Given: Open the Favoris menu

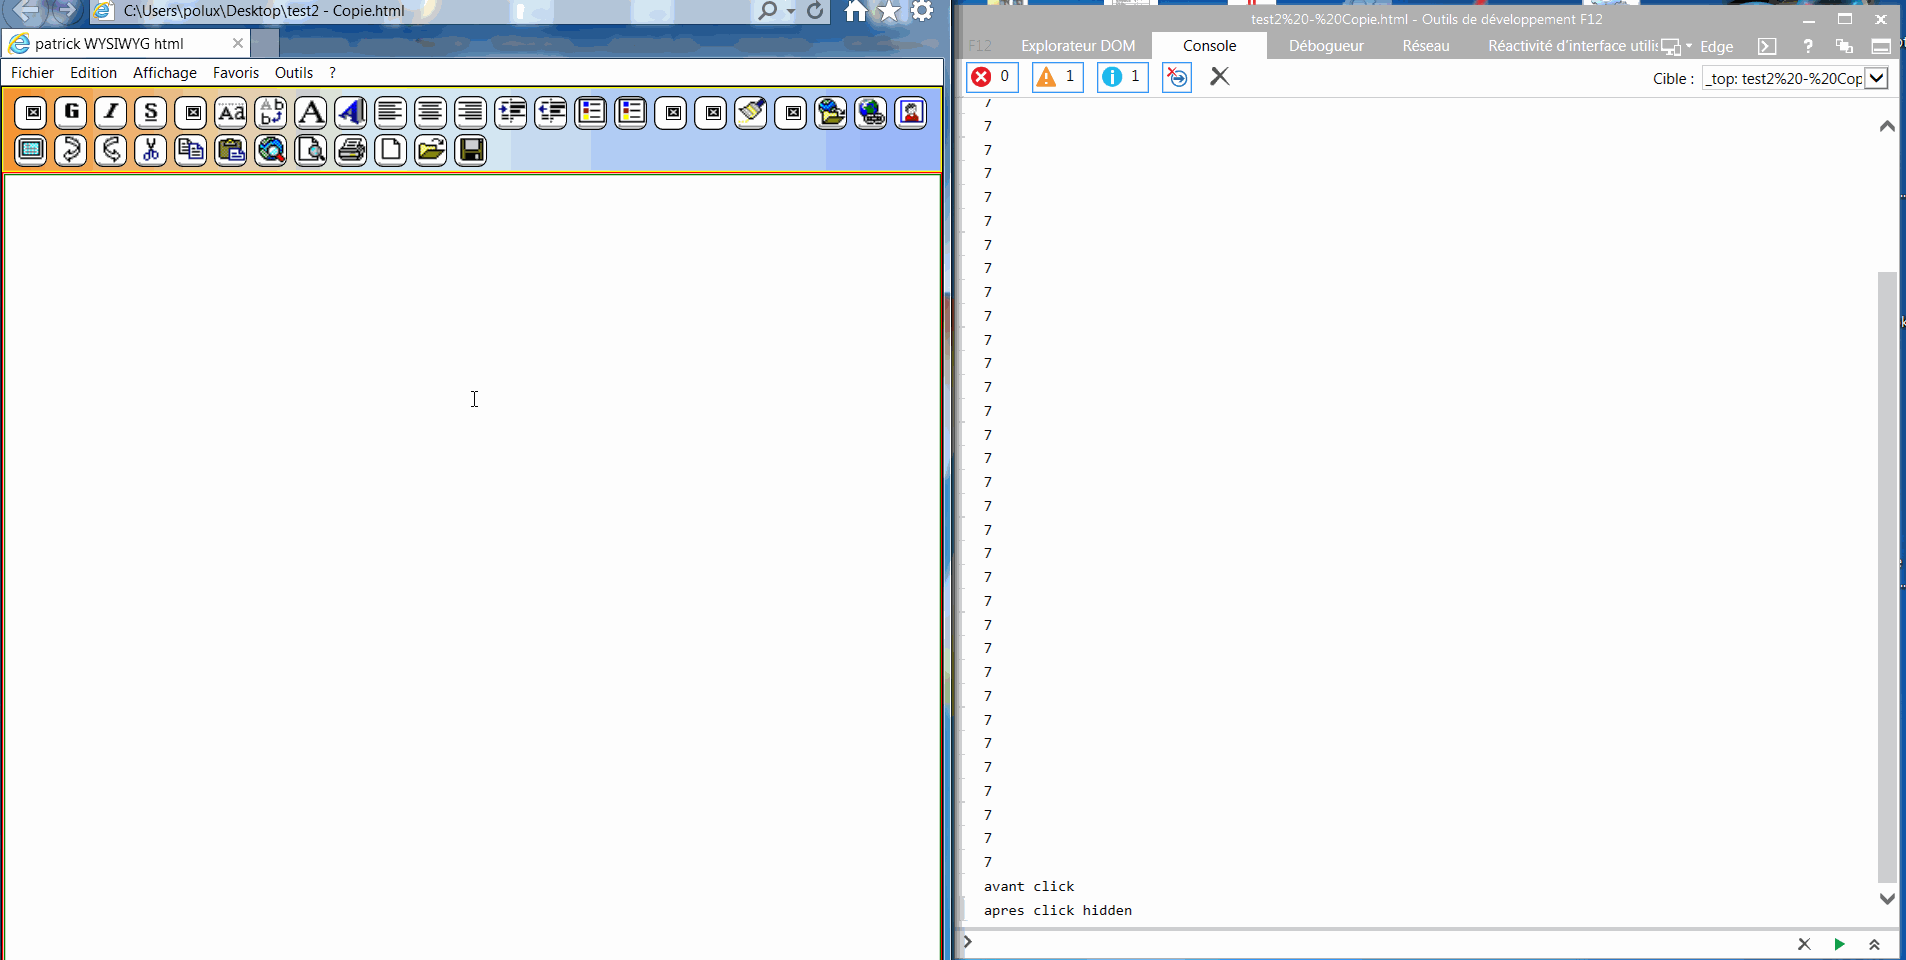Looking at the screenshot, I should (x=236, y=73).
